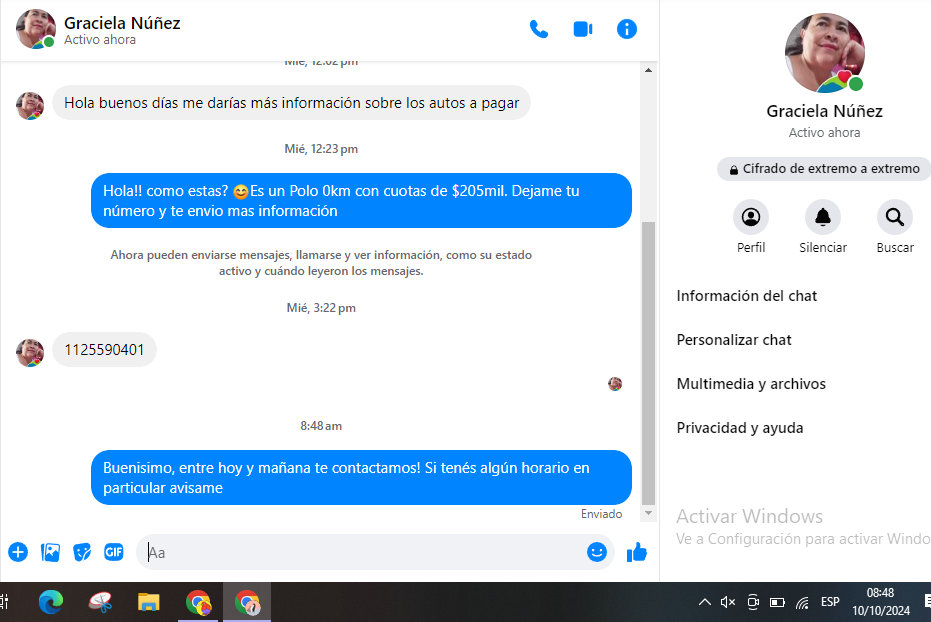Click the Aa message input field
931x622 pixels.
coord(360,552)
